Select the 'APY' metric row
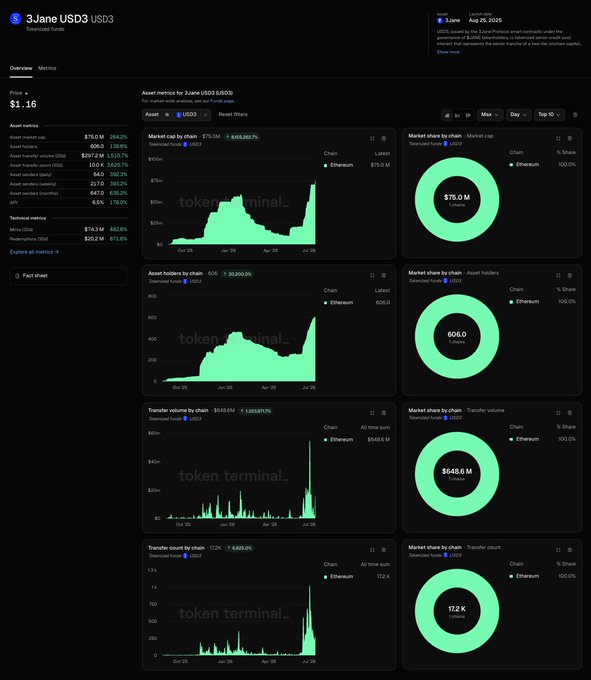Screen dimensions: 591x680 pyautogui.click(x=69, y=203)
